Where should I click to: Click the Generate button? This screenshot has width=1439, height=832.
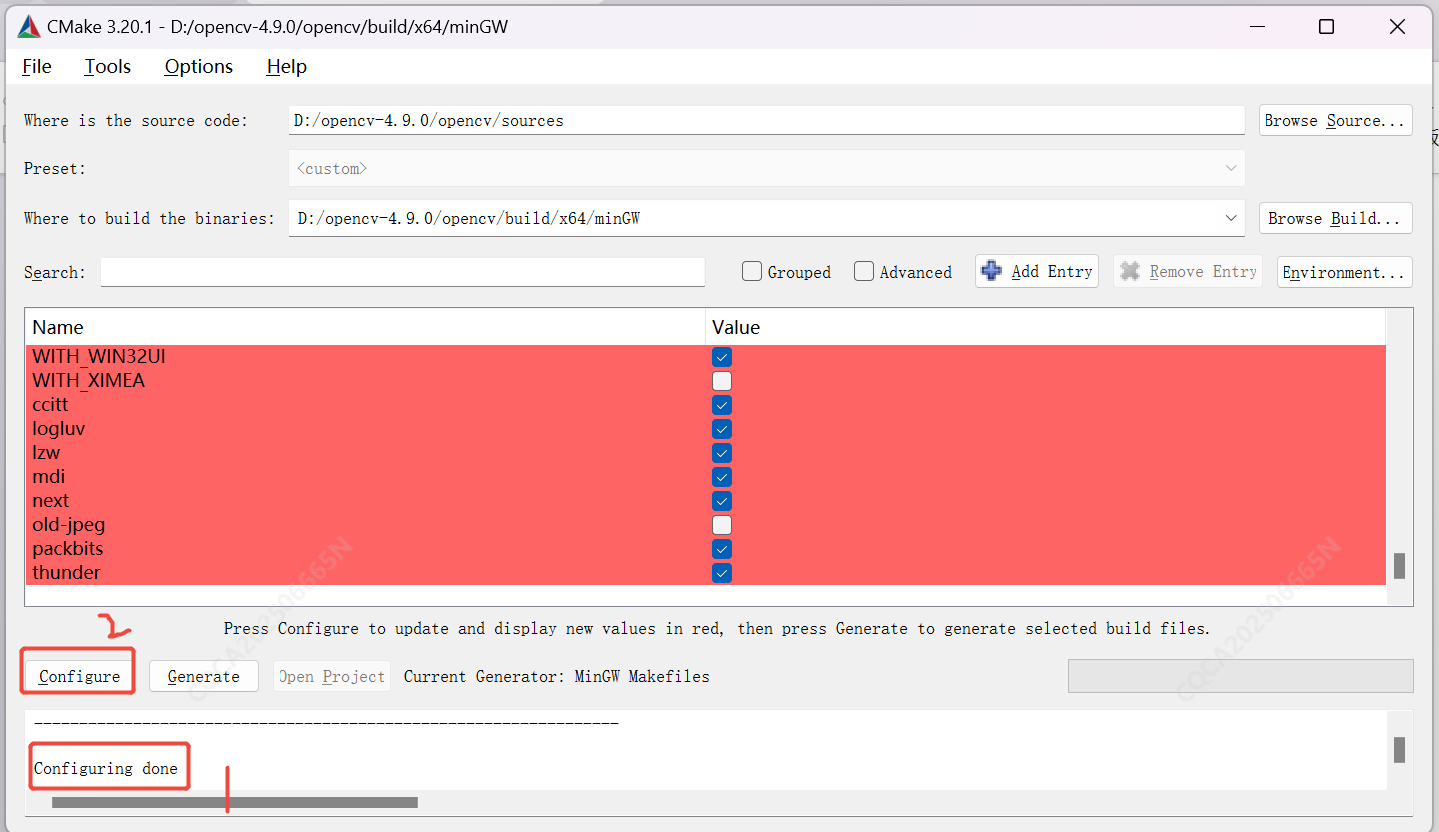(203, 676)
